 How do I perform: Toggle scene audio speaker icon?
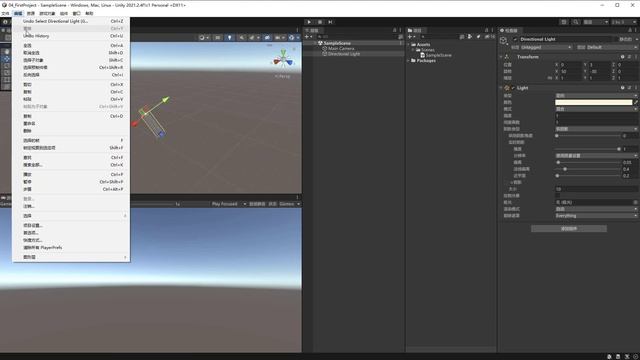coord(241,38)
